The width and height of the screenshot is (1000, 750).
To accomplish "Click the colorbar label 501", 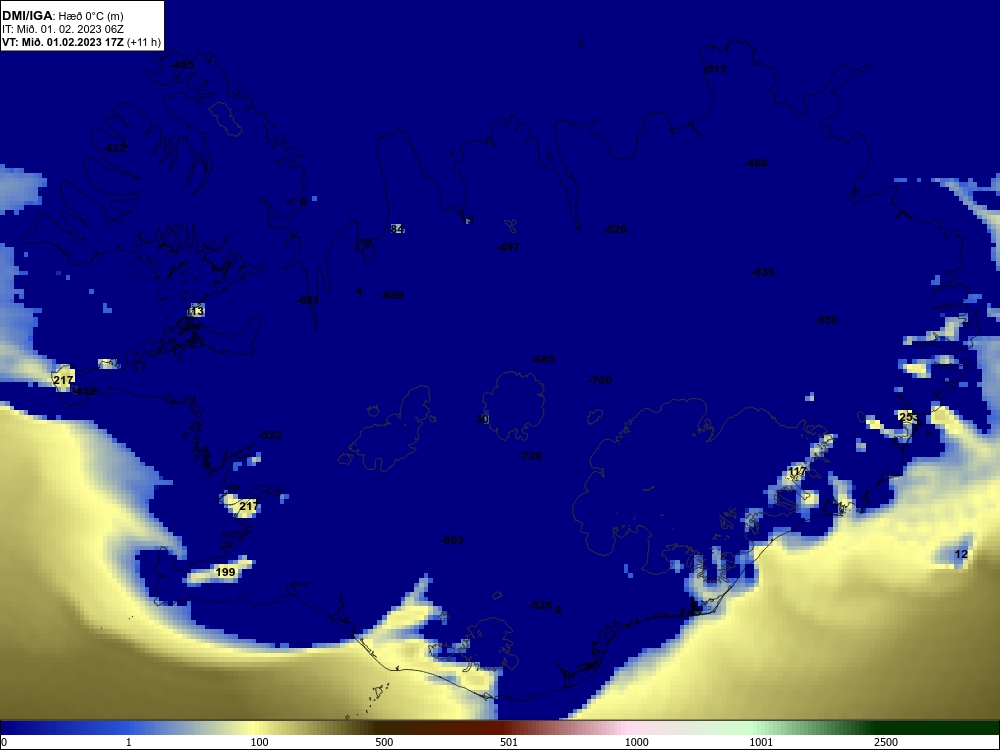I will [509, 742].
